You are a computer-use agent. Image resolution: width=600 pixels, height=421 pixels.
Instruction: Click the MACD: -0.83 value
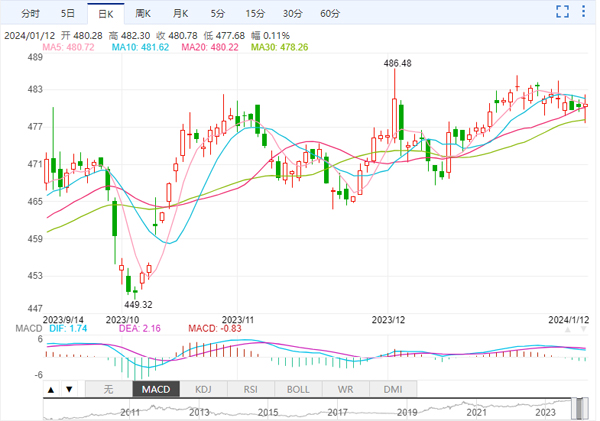point(215,328)
